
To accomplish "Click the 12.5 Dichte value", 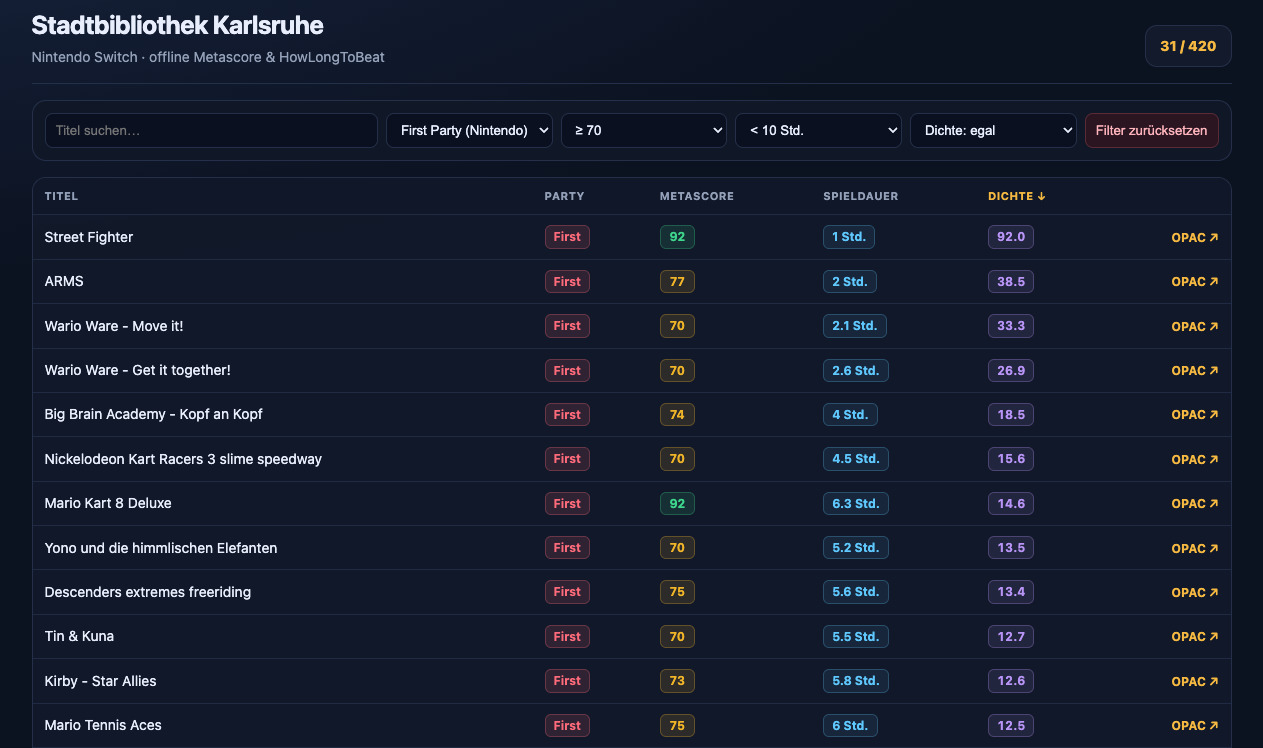I will [x=1011, y=725].
